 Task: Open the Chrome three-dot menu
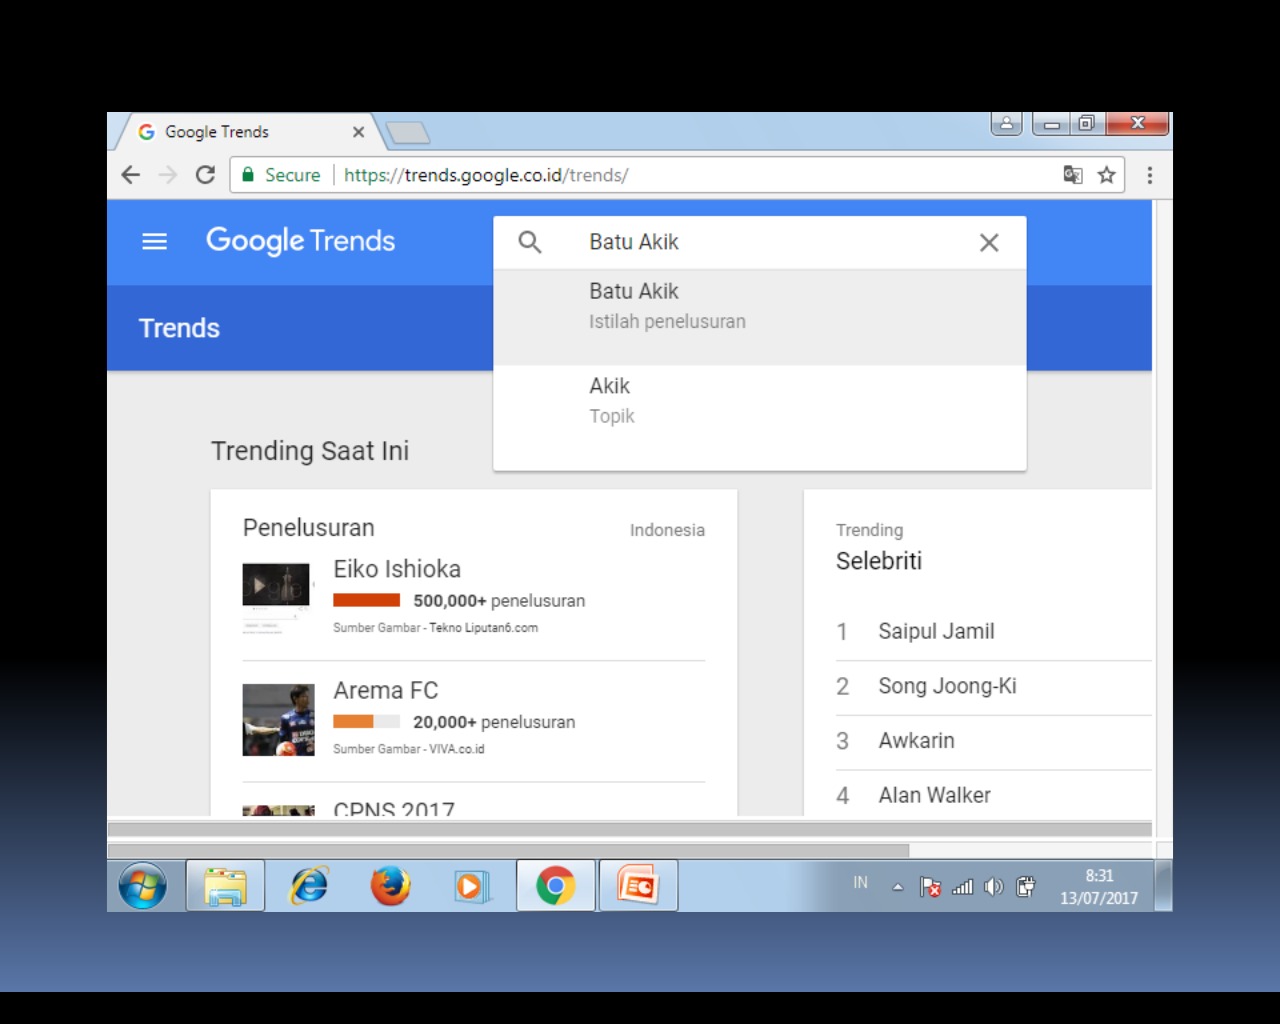[x=1150, y=175]
